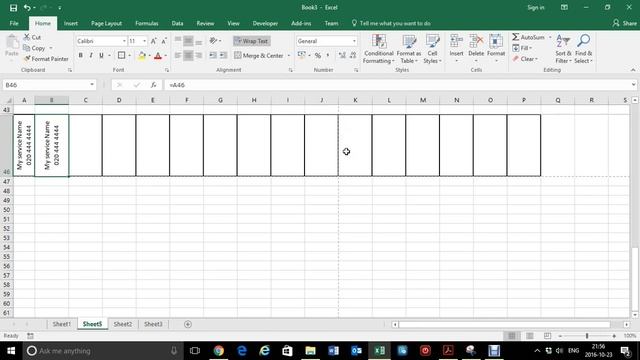
Task: Copy the selection
Action: (34, 48)
